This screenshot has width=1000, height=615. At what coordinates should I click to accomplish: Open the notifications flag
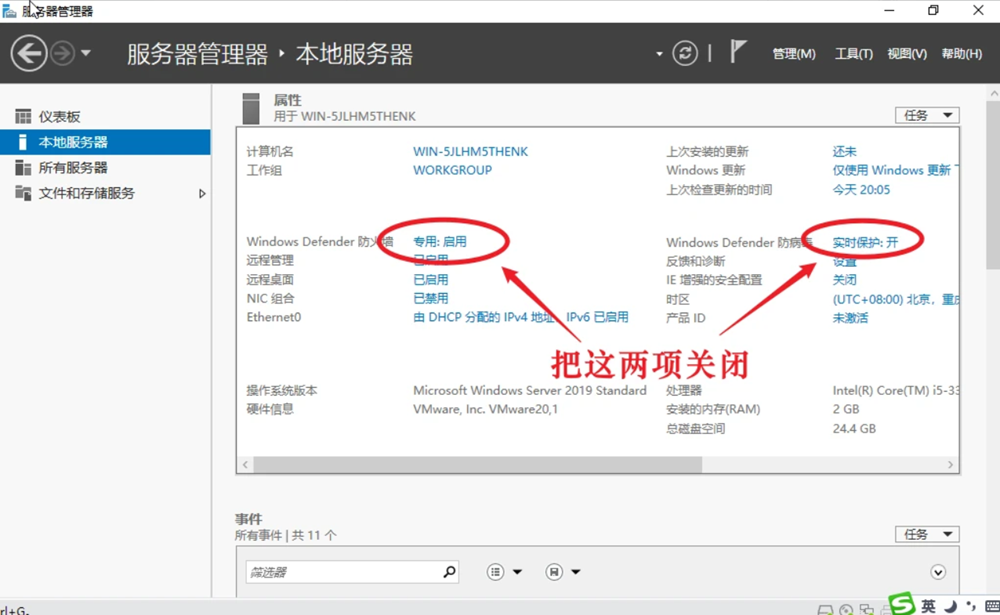click(x=738, y=52)
